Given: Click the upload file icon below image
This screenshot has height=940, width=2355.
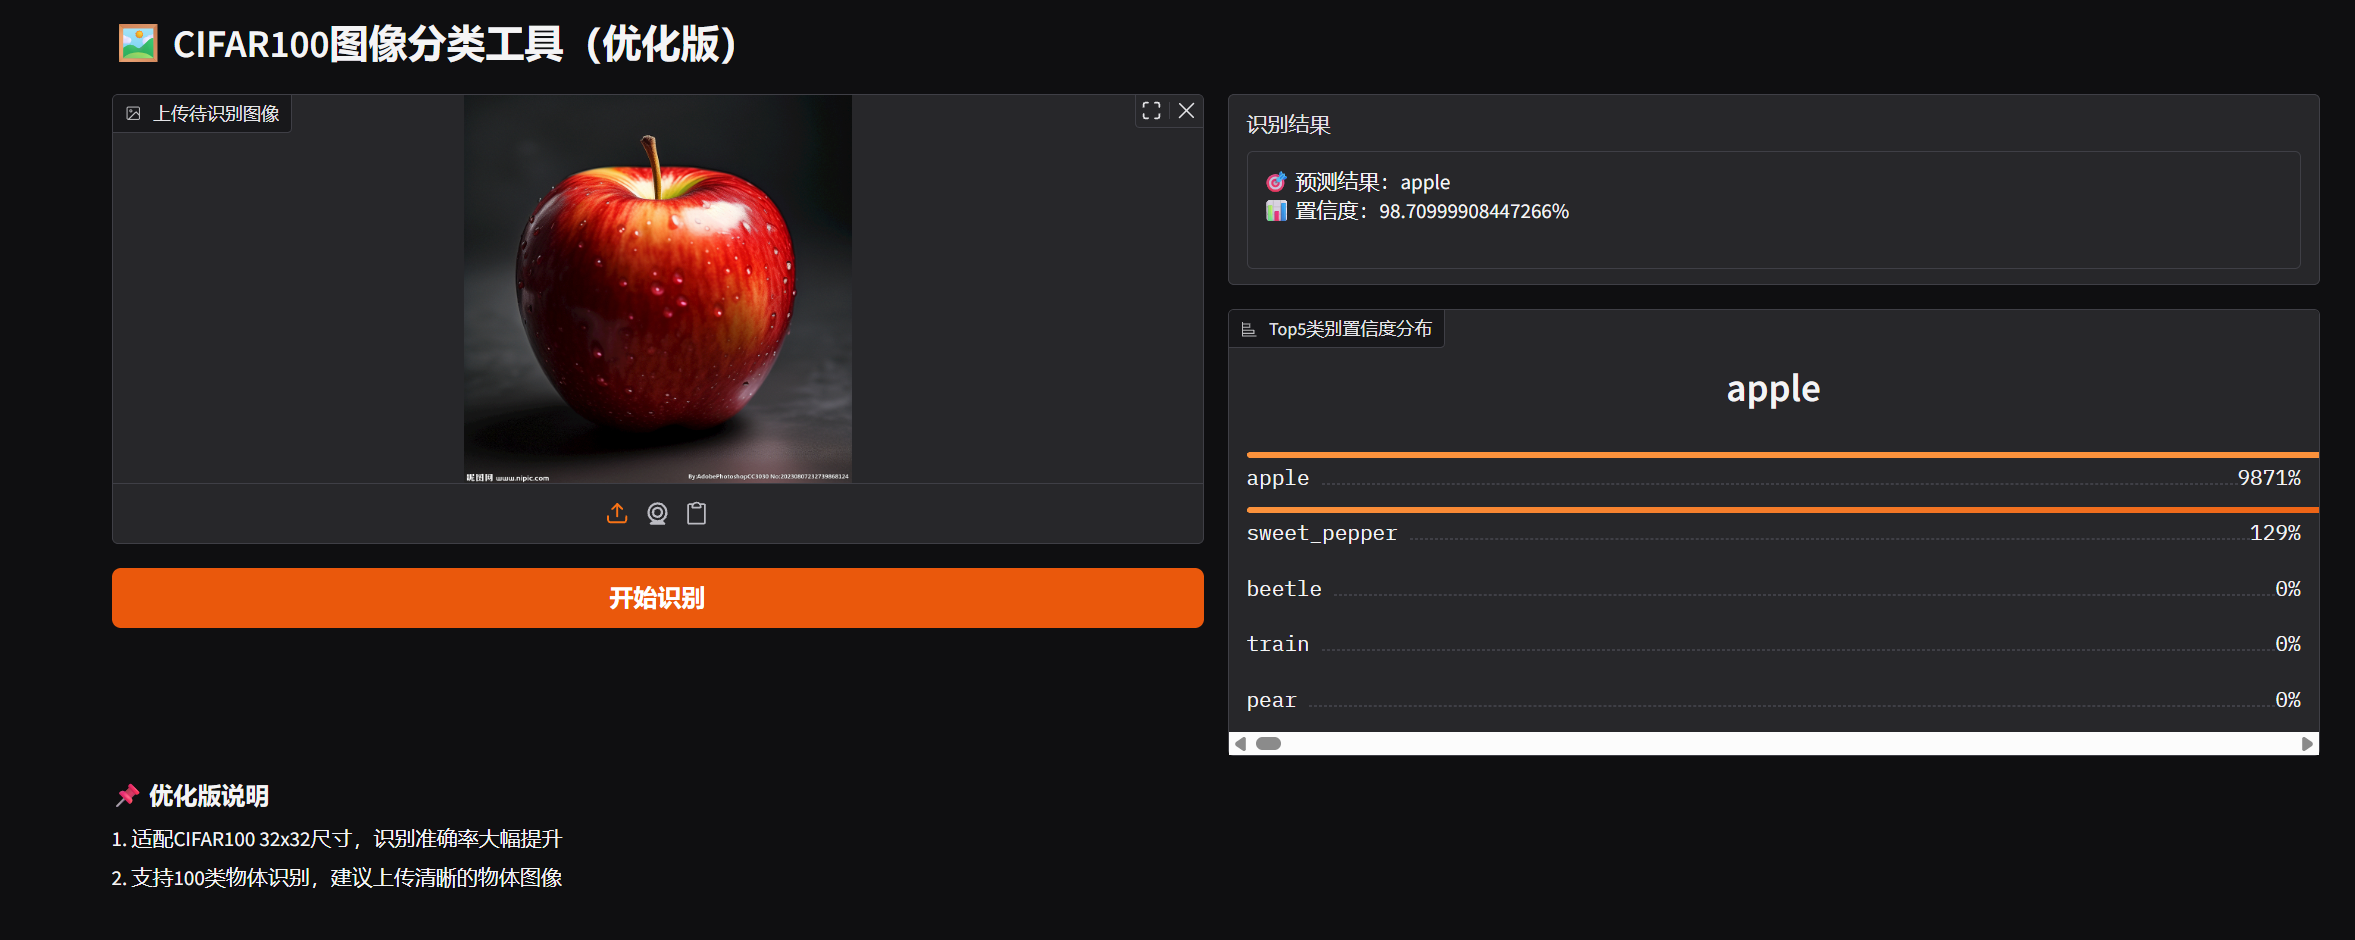Looking at the screenshot, I should pos(617,514).
